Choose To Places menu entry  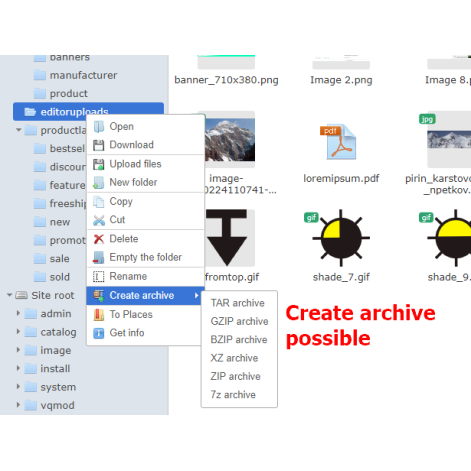point(145,314)
